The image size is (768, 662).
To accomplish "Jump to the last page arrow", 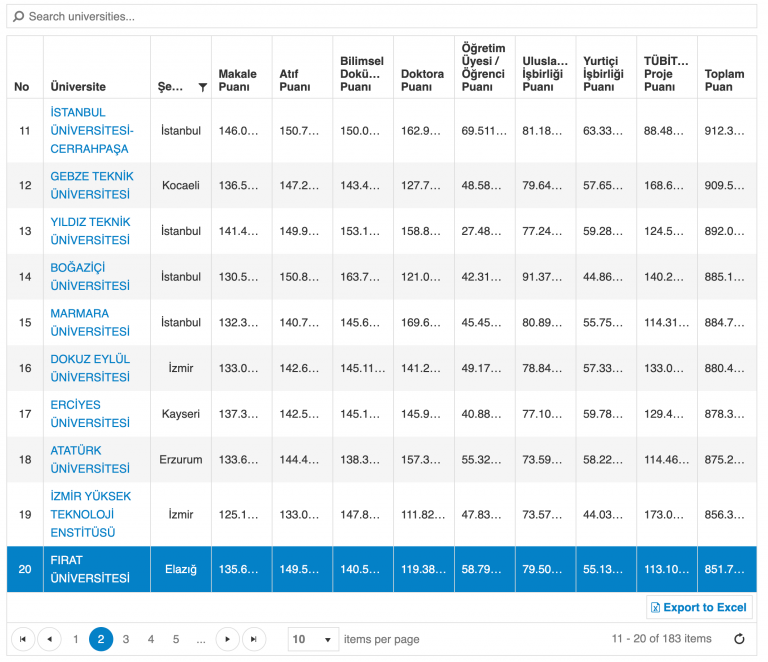I will pos(254,639).
